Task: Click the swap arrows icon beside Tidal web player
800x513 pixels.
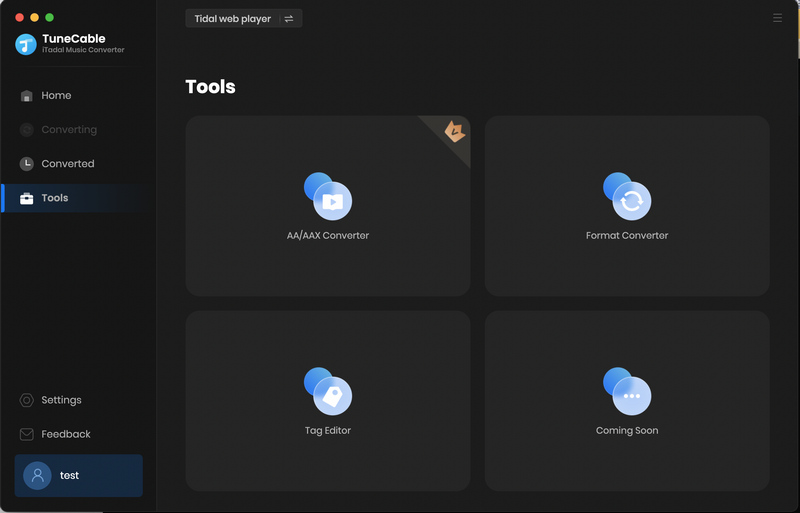Action: tap(289, 19)
